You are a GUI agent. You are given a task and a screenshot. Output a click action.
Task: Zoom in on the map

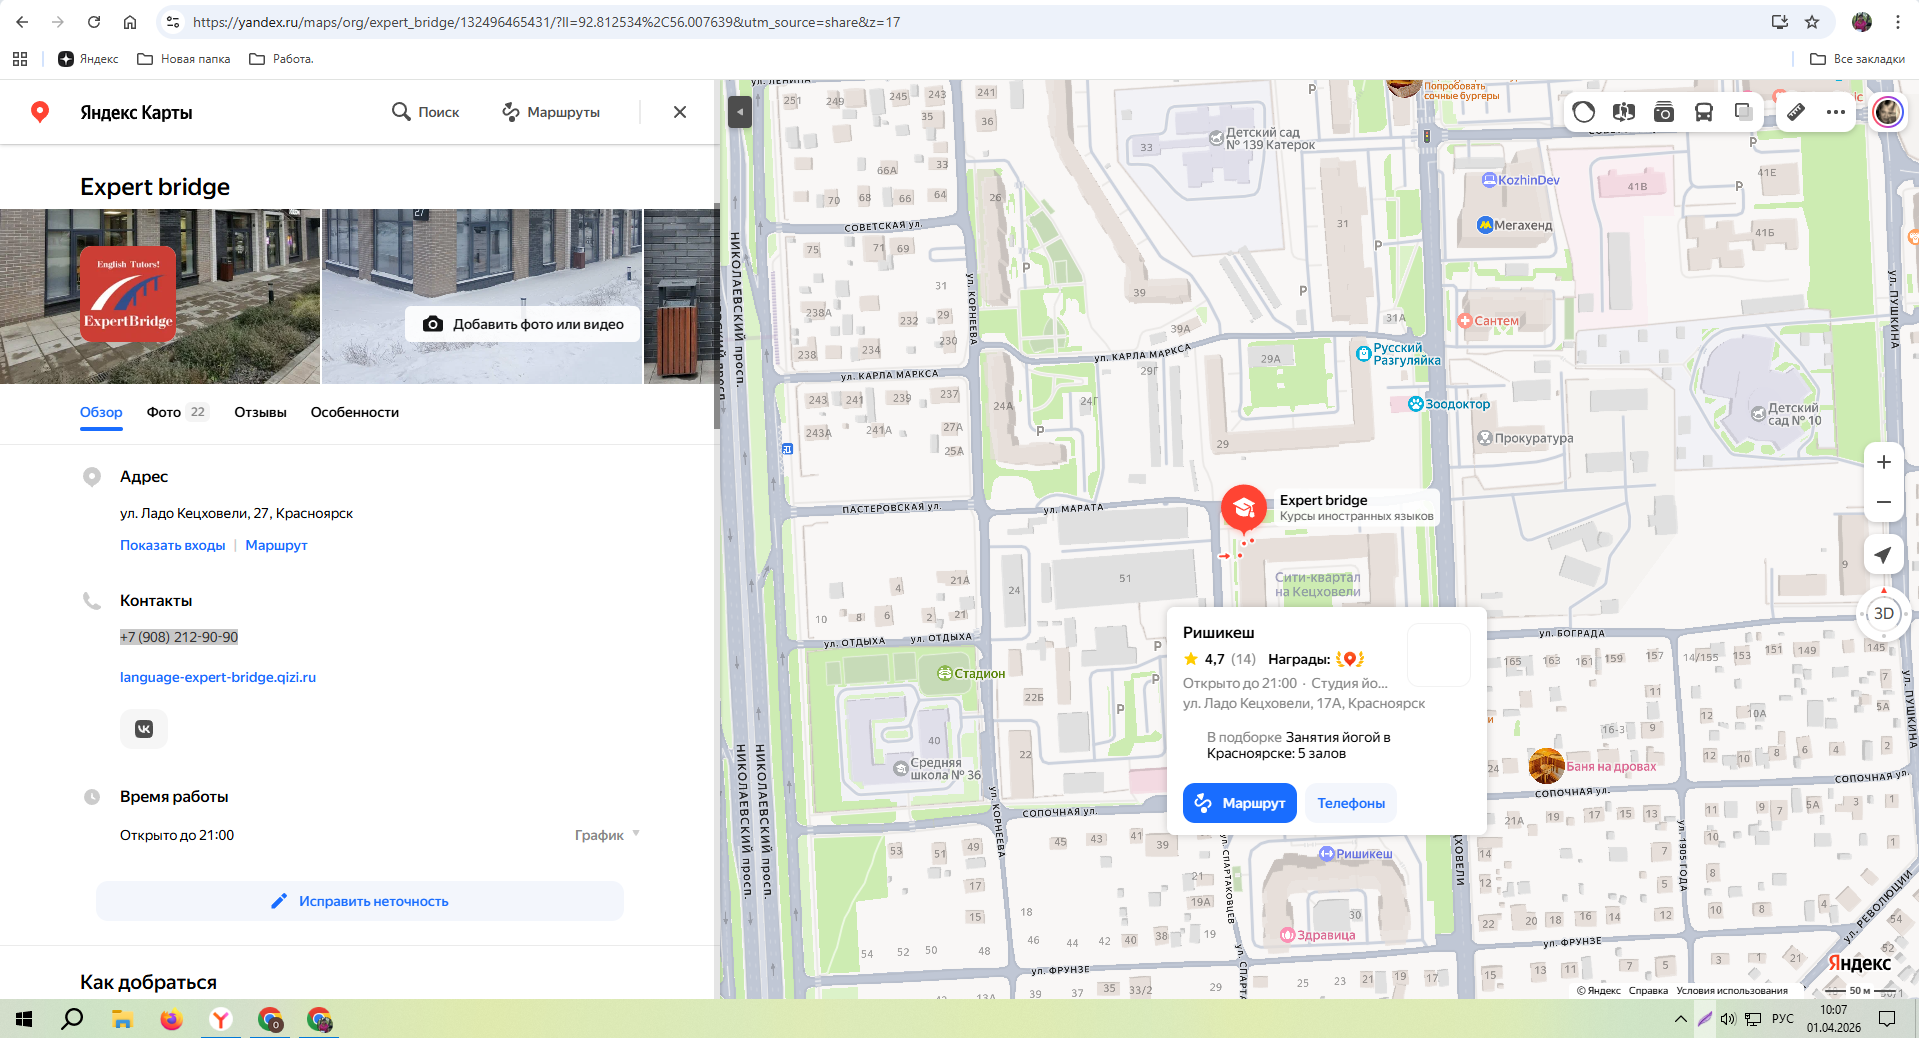[x=1883, y=462]
